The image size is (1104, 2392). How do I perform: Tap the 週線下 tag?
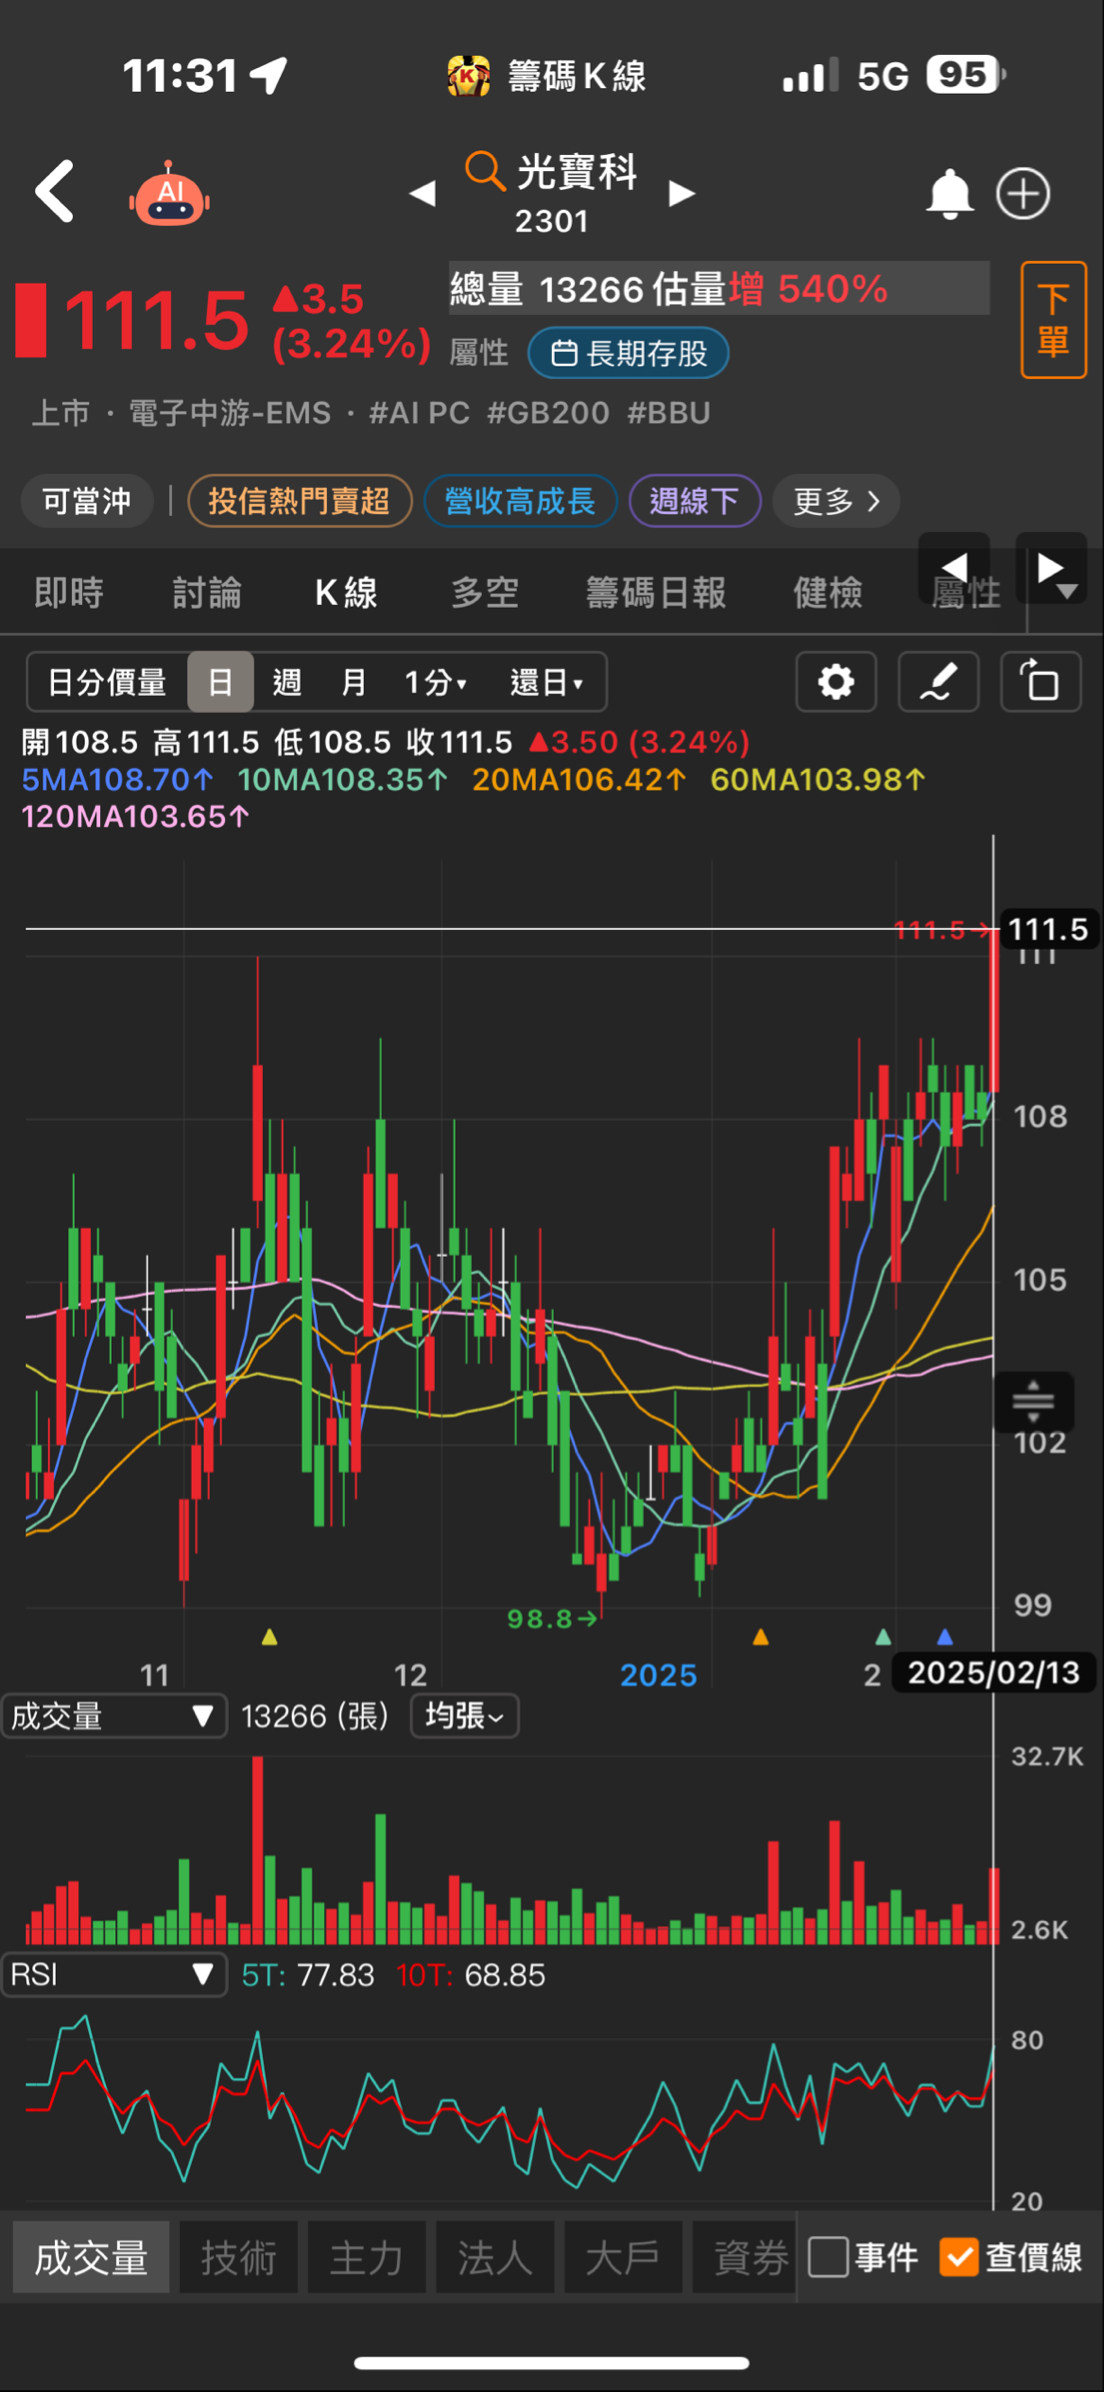click(x=694, y=501)
